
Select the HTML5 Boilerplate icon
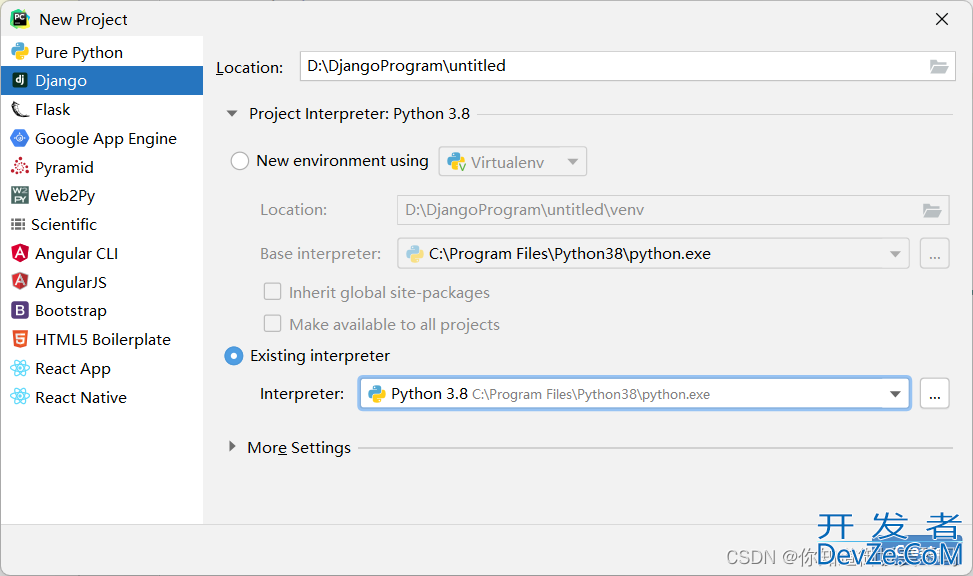point(20,340)
